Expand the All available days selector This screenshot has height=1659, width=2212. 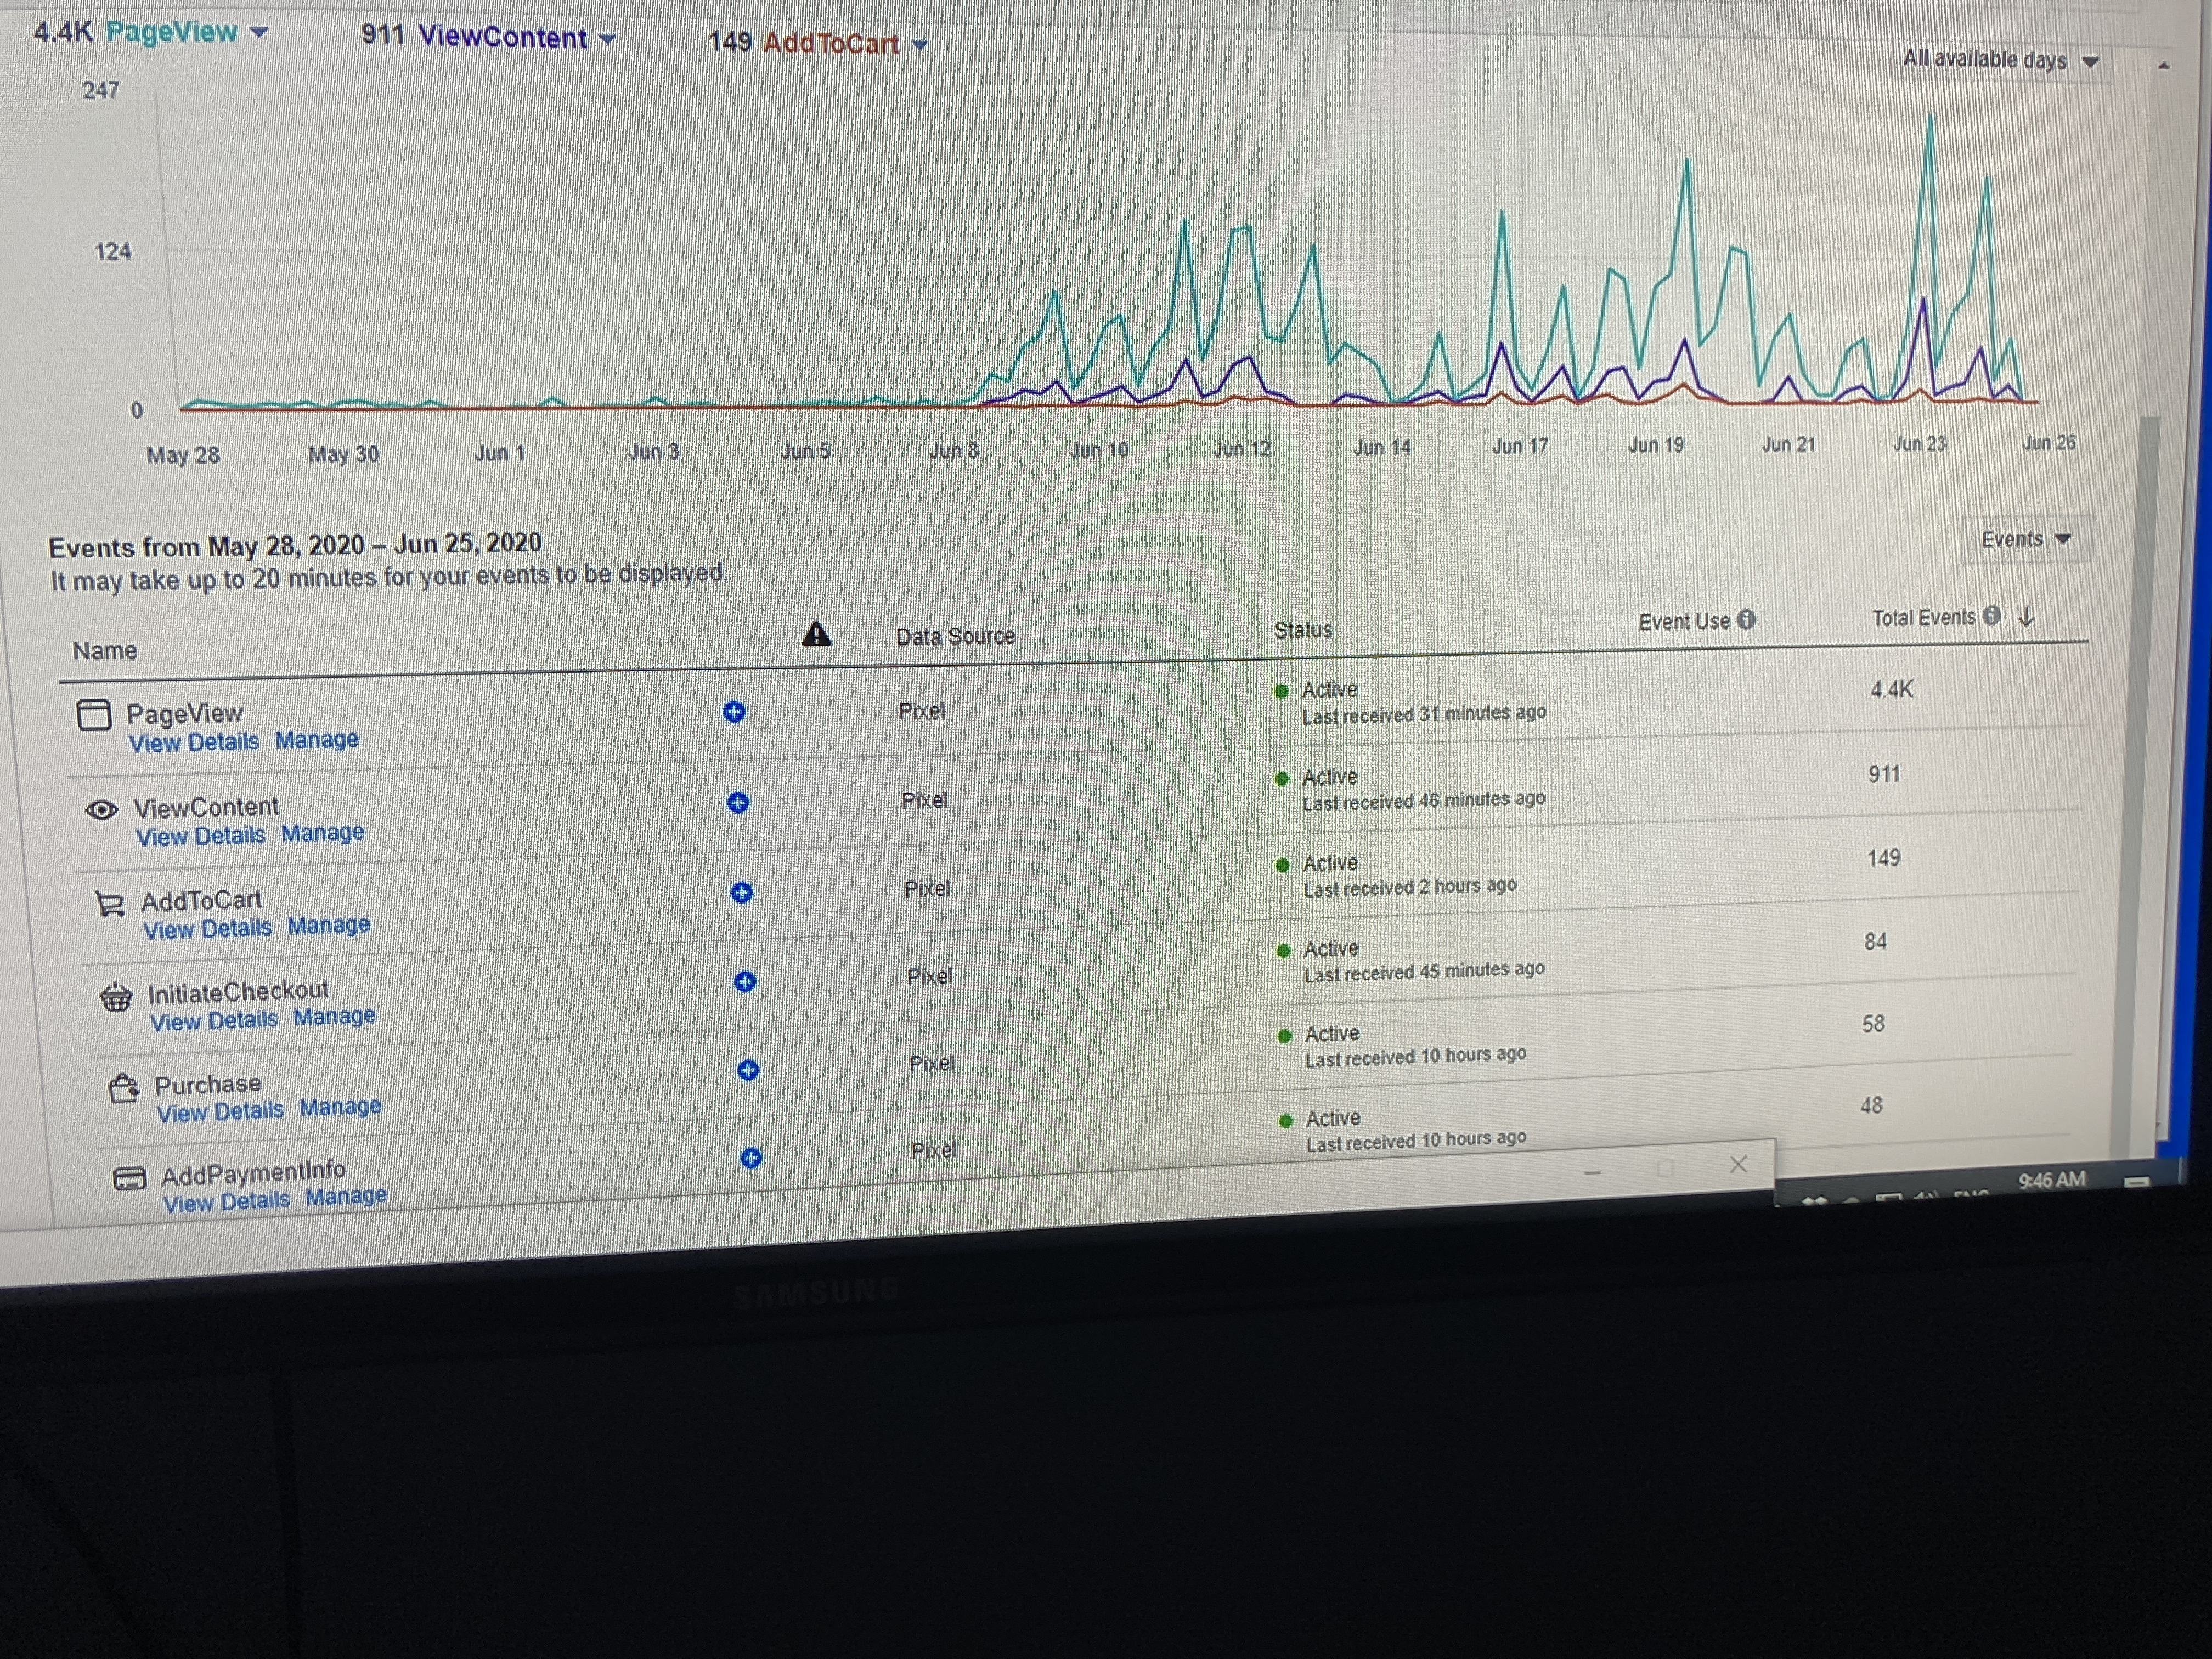(2000, 60)
